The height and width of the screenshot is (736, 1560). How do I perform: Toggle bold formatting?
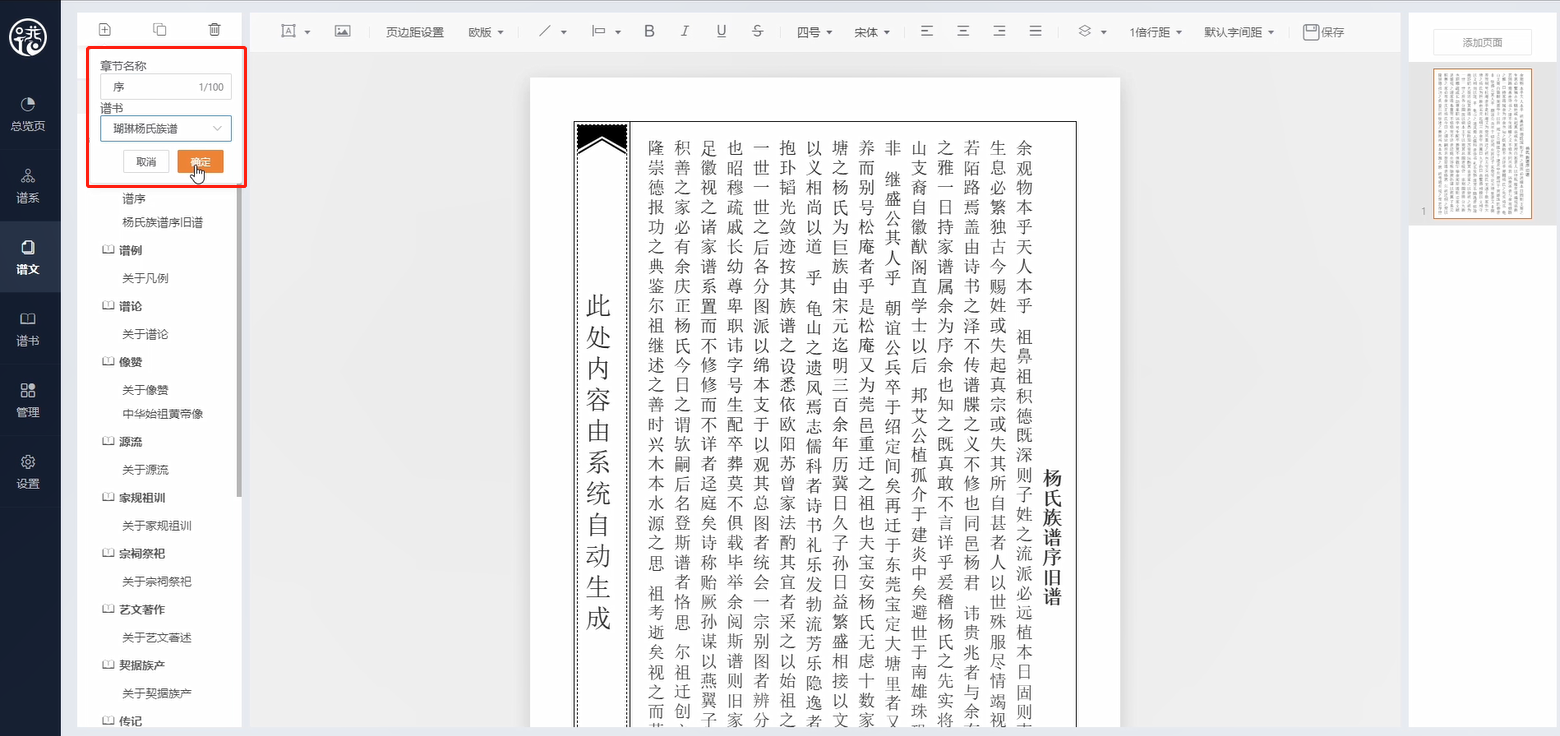(x=649, y=32)
